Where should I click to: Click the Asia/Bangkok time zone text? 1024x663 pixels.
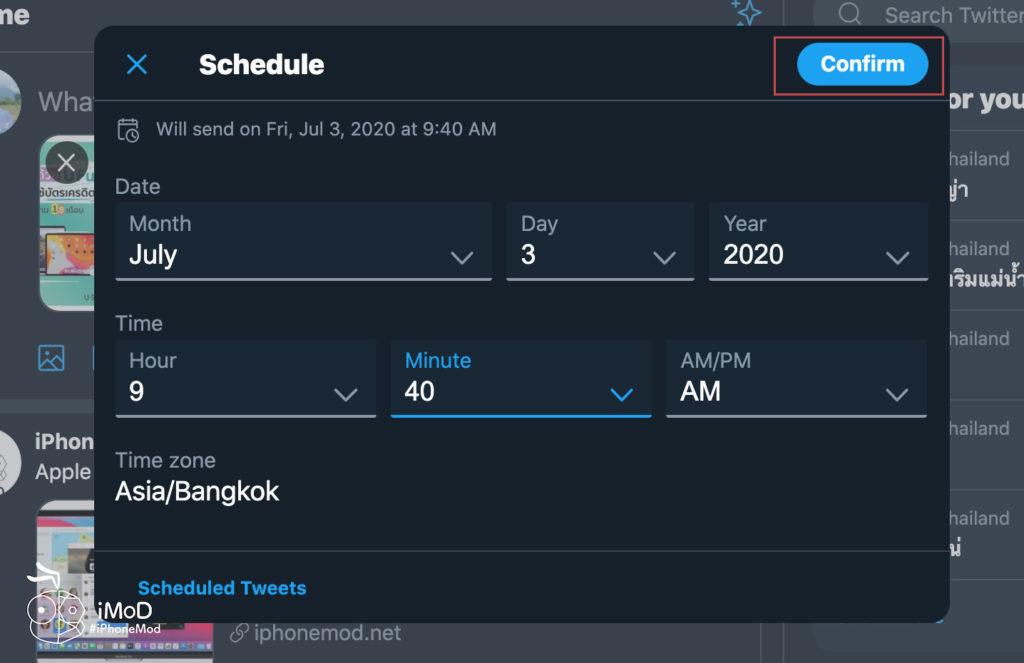197,491
